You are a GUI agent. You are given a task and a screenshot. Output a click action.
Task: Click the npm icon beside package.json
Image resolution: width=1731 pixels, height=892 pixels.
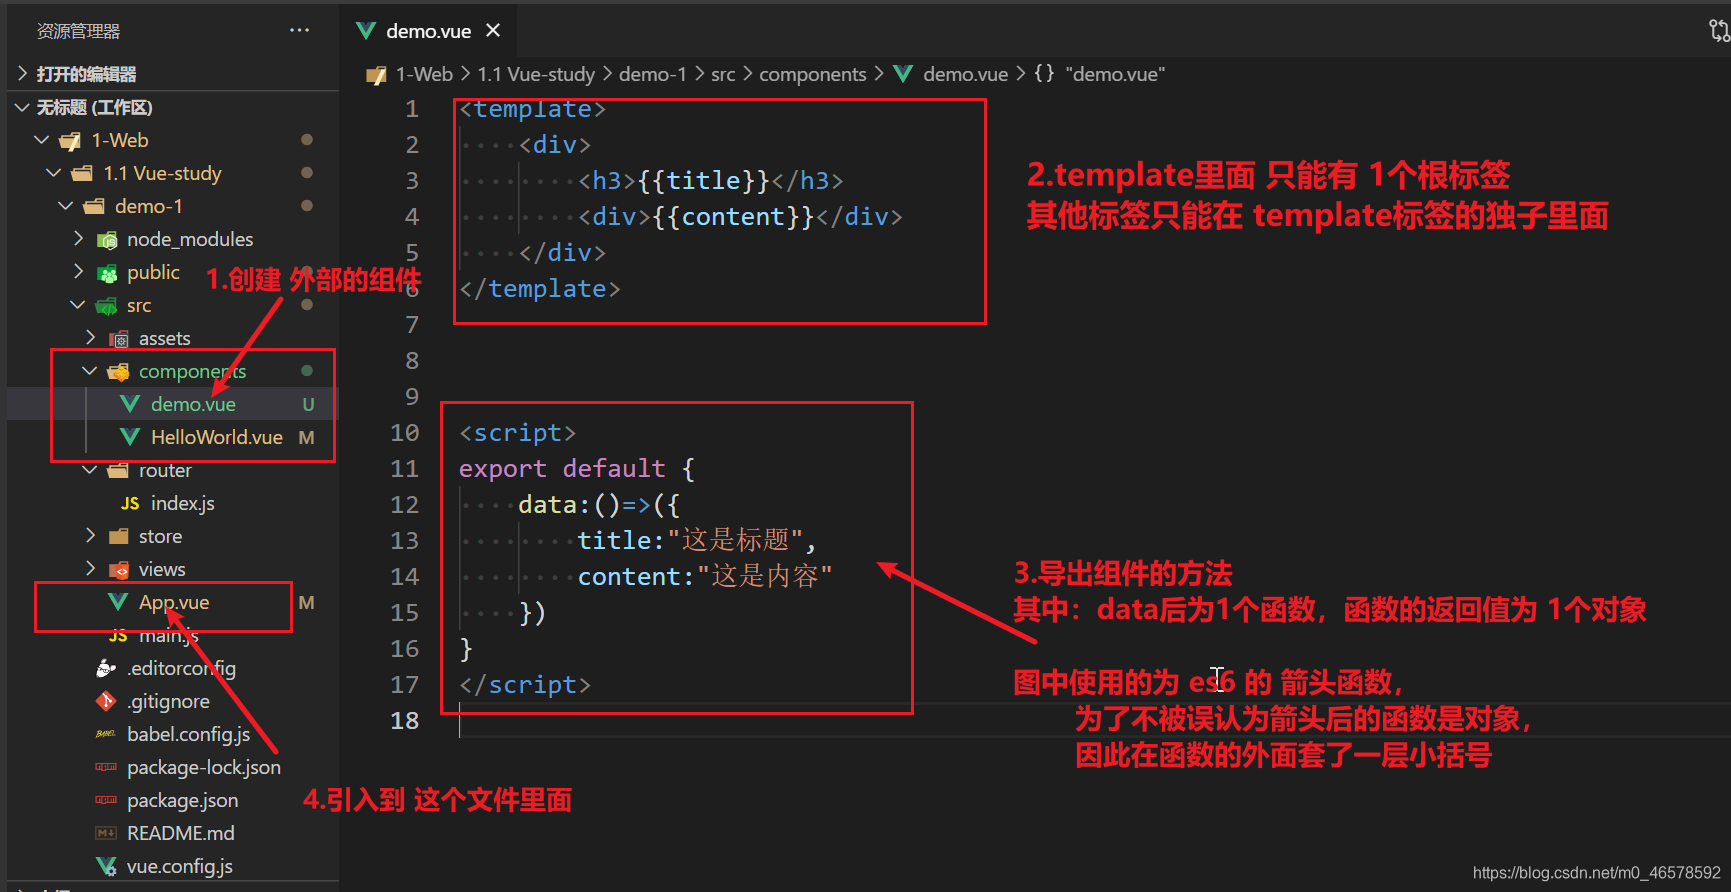106,800
